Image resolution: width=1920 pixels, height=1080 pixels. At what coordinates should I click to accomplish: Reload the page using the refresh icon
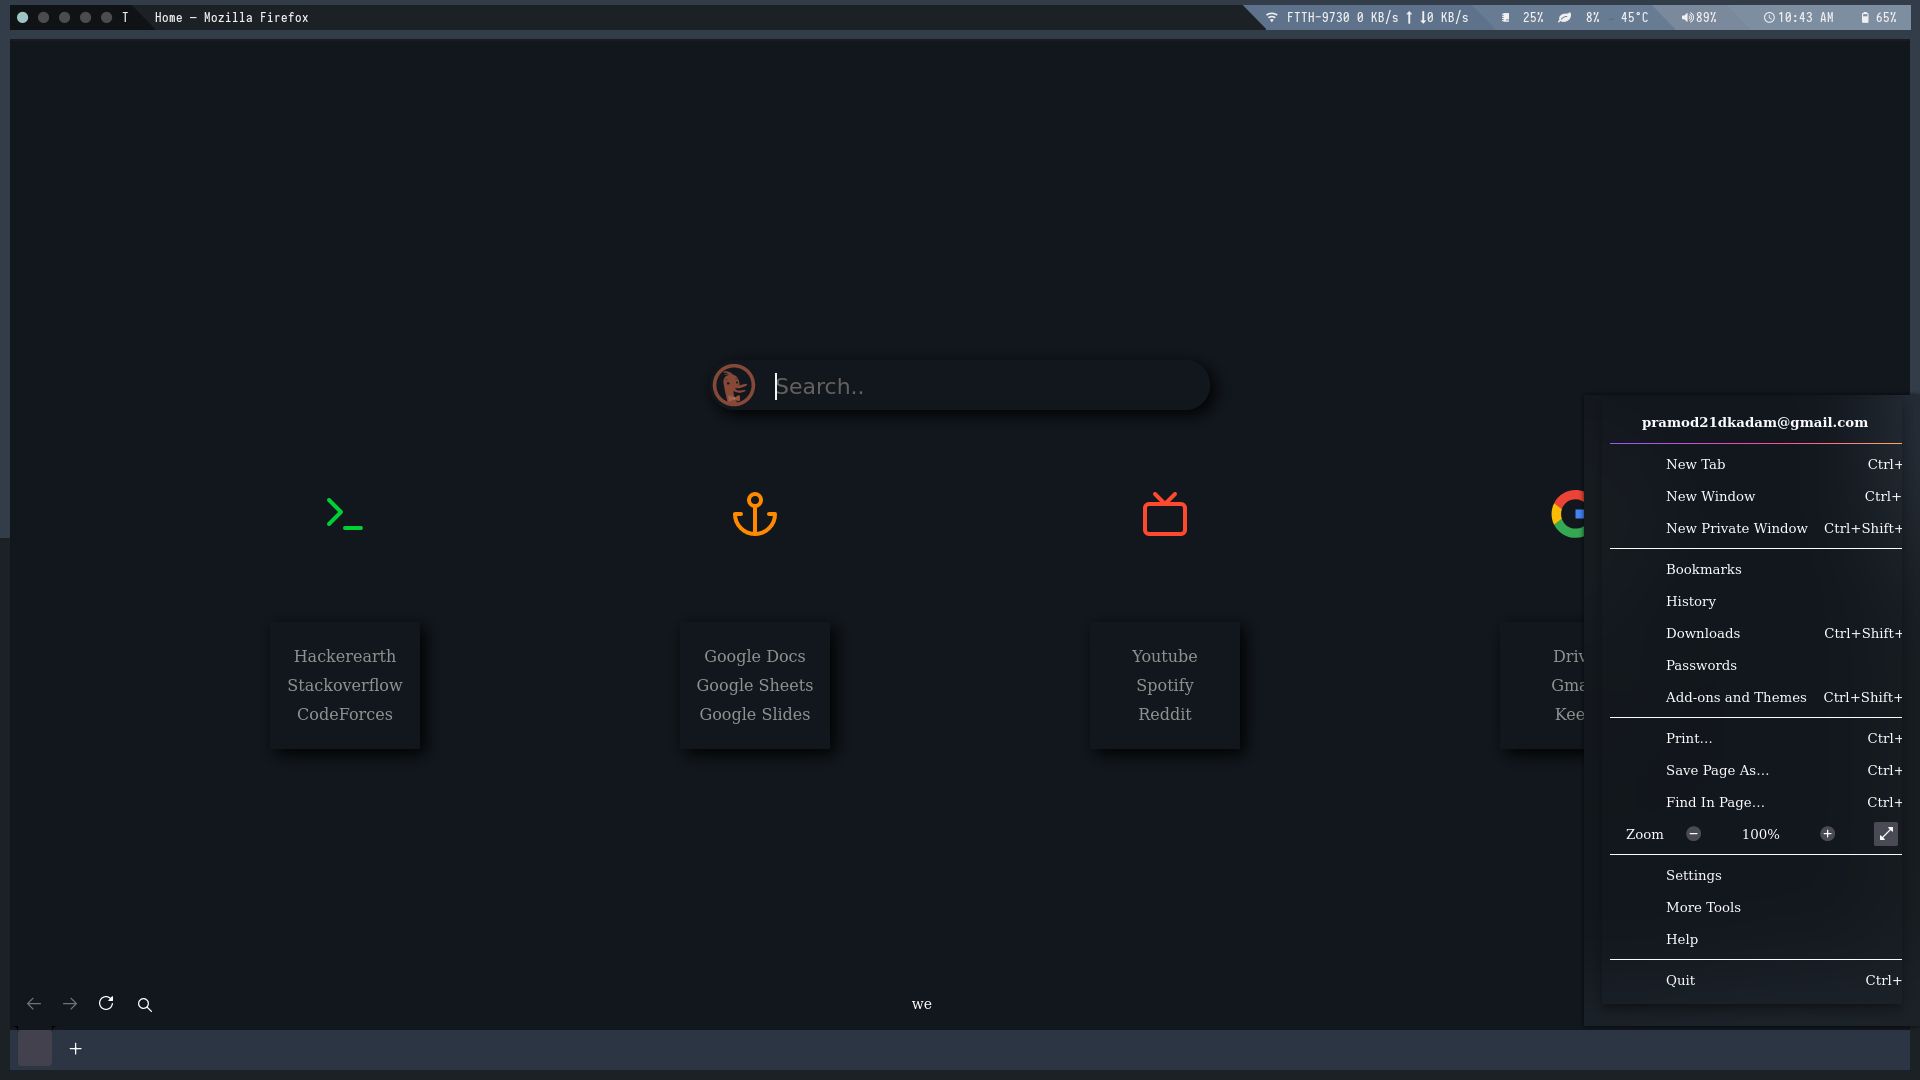click(106, 1003)
